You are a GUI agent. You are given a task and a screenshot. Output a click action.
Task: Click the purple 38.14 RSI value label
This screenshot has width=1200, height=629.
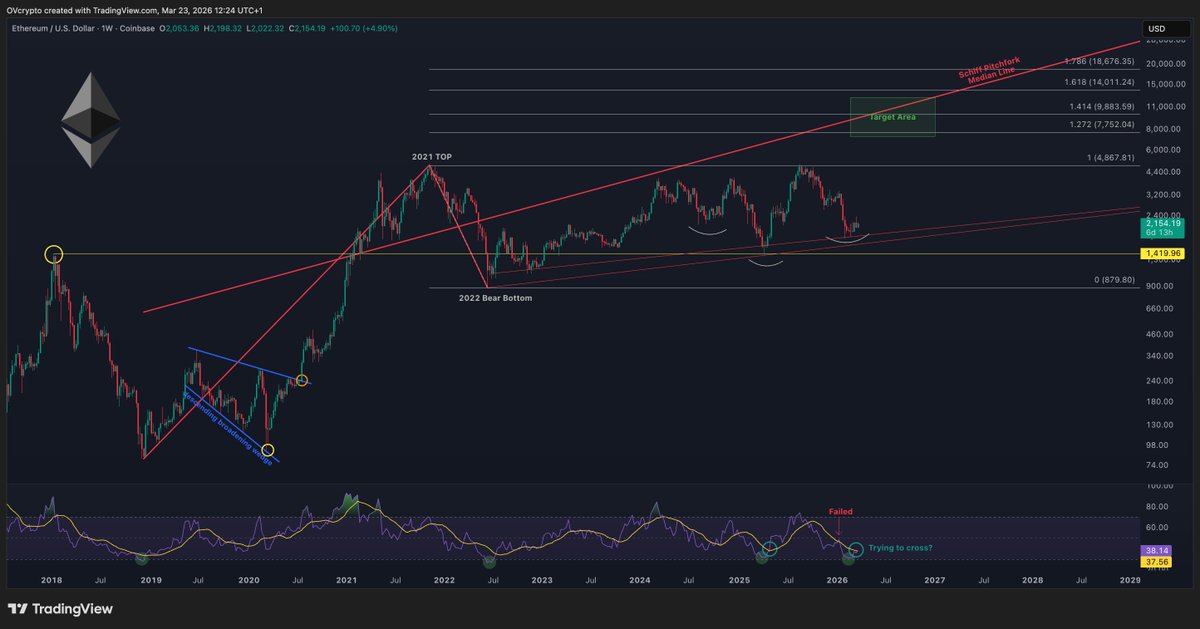[1157, 551]
